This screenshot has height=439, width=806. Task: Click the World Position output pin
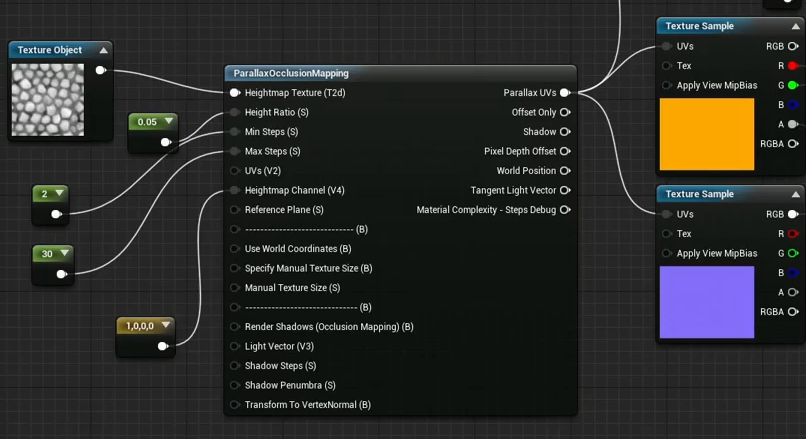click(565, 171)
